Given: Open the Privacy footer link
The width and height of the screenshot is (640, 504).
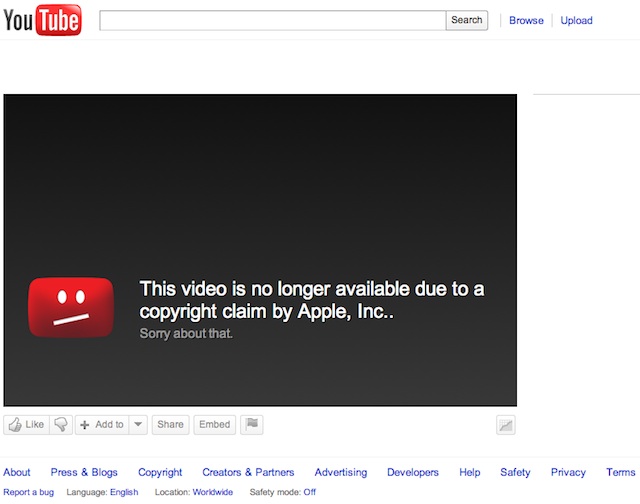Looking at the screenshot, I should coord(568,473).
